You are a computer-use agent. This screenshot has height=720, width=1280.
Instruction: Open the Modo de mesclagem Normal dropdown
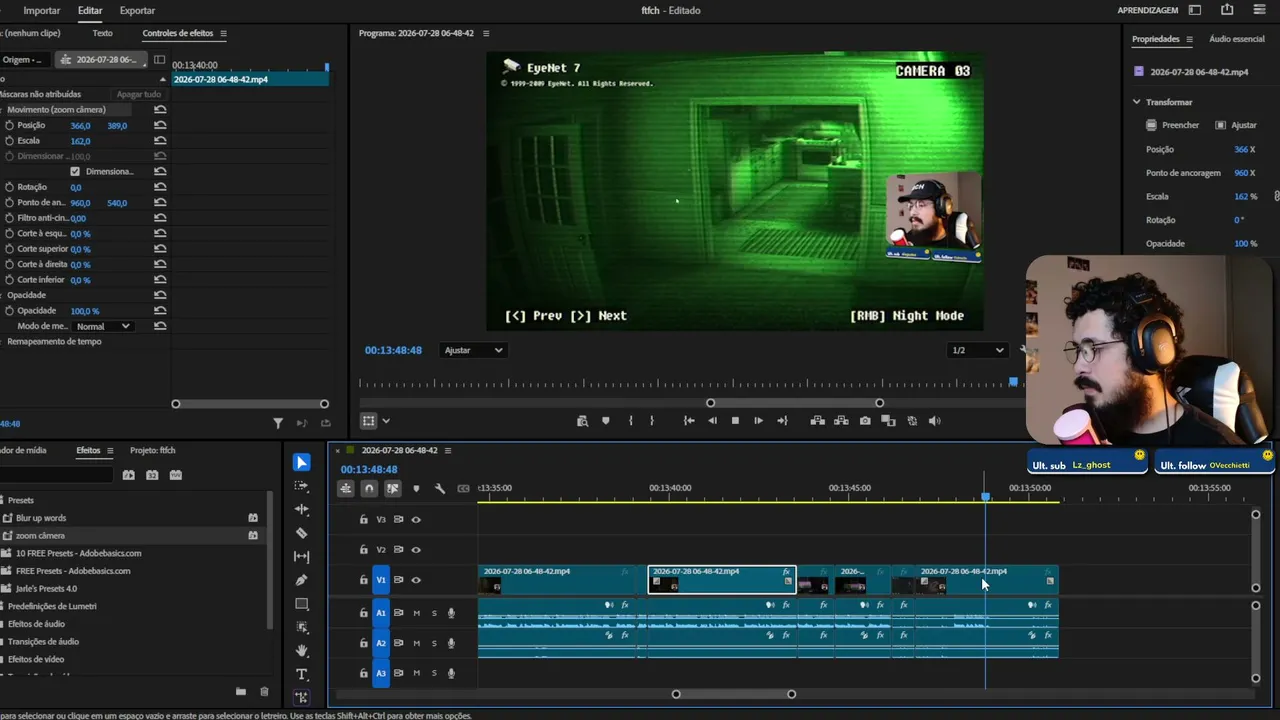103,326
